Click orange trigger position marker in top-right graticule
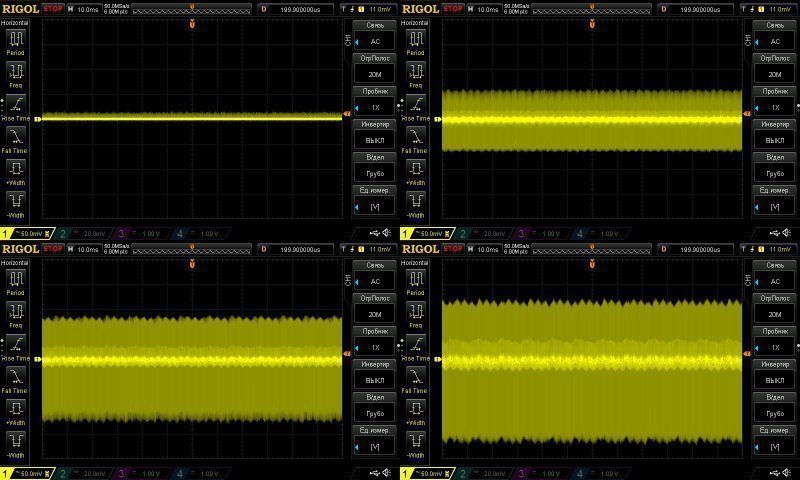The width and height of the screenshot is (800, 480). pos(592,23)
